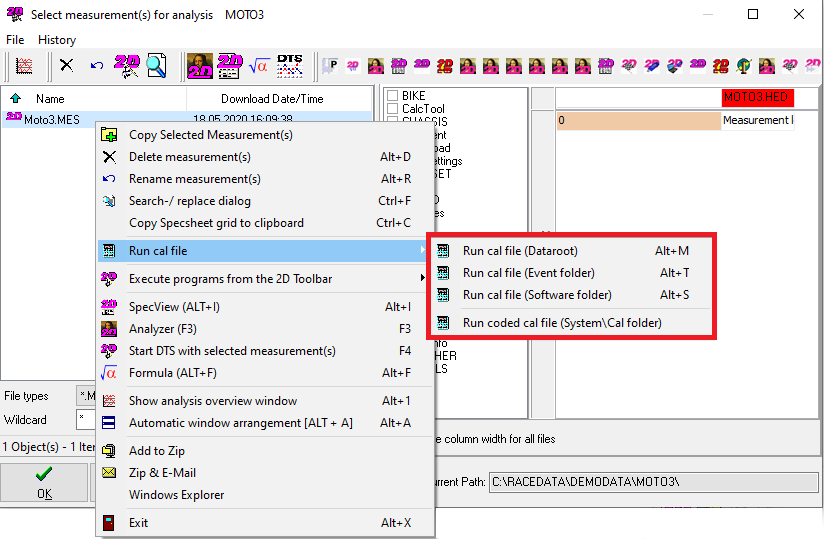824x539 pixels.
Task: Sort list using the Name column arrow
Action: pos(15,99)
